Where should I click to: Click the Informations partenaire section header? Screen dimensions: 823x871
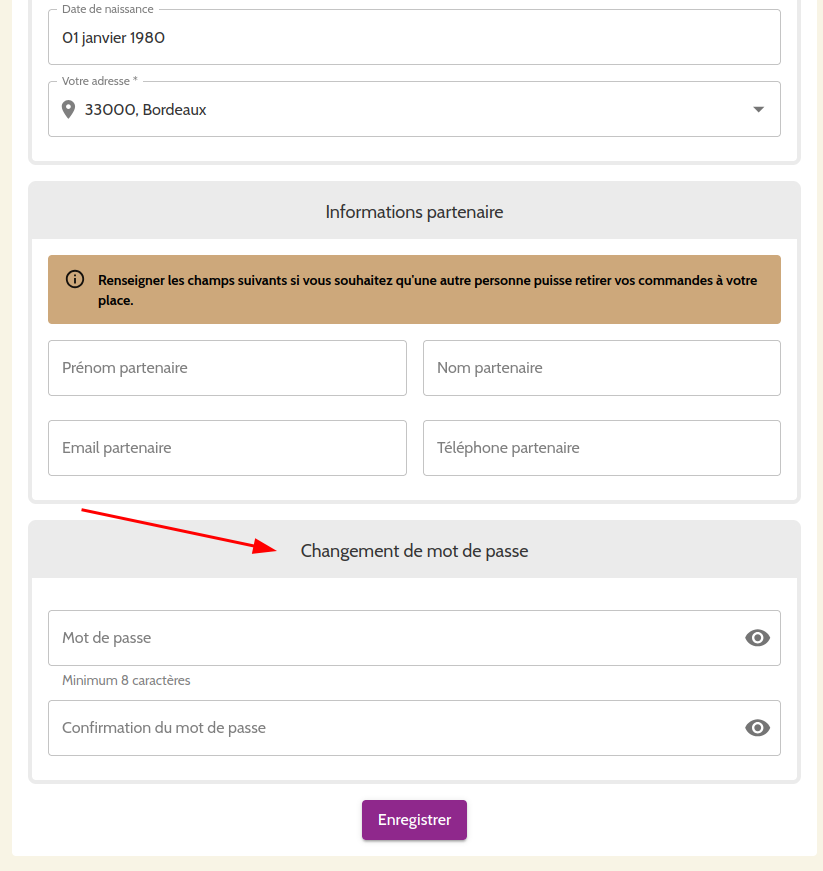pyautogui.click(x=414, y=212)
